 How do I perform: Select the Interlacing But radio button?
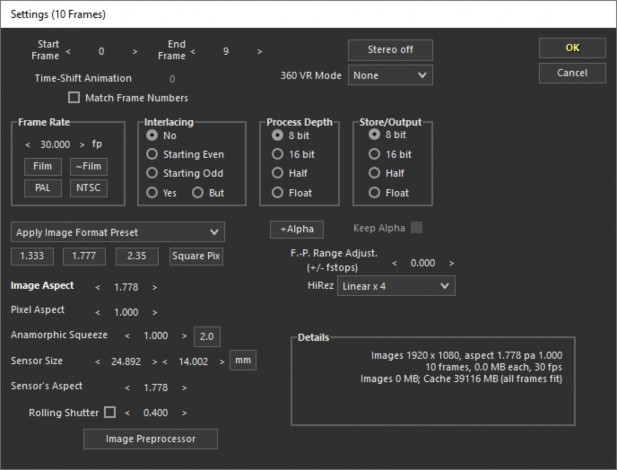tap(198, 192)
